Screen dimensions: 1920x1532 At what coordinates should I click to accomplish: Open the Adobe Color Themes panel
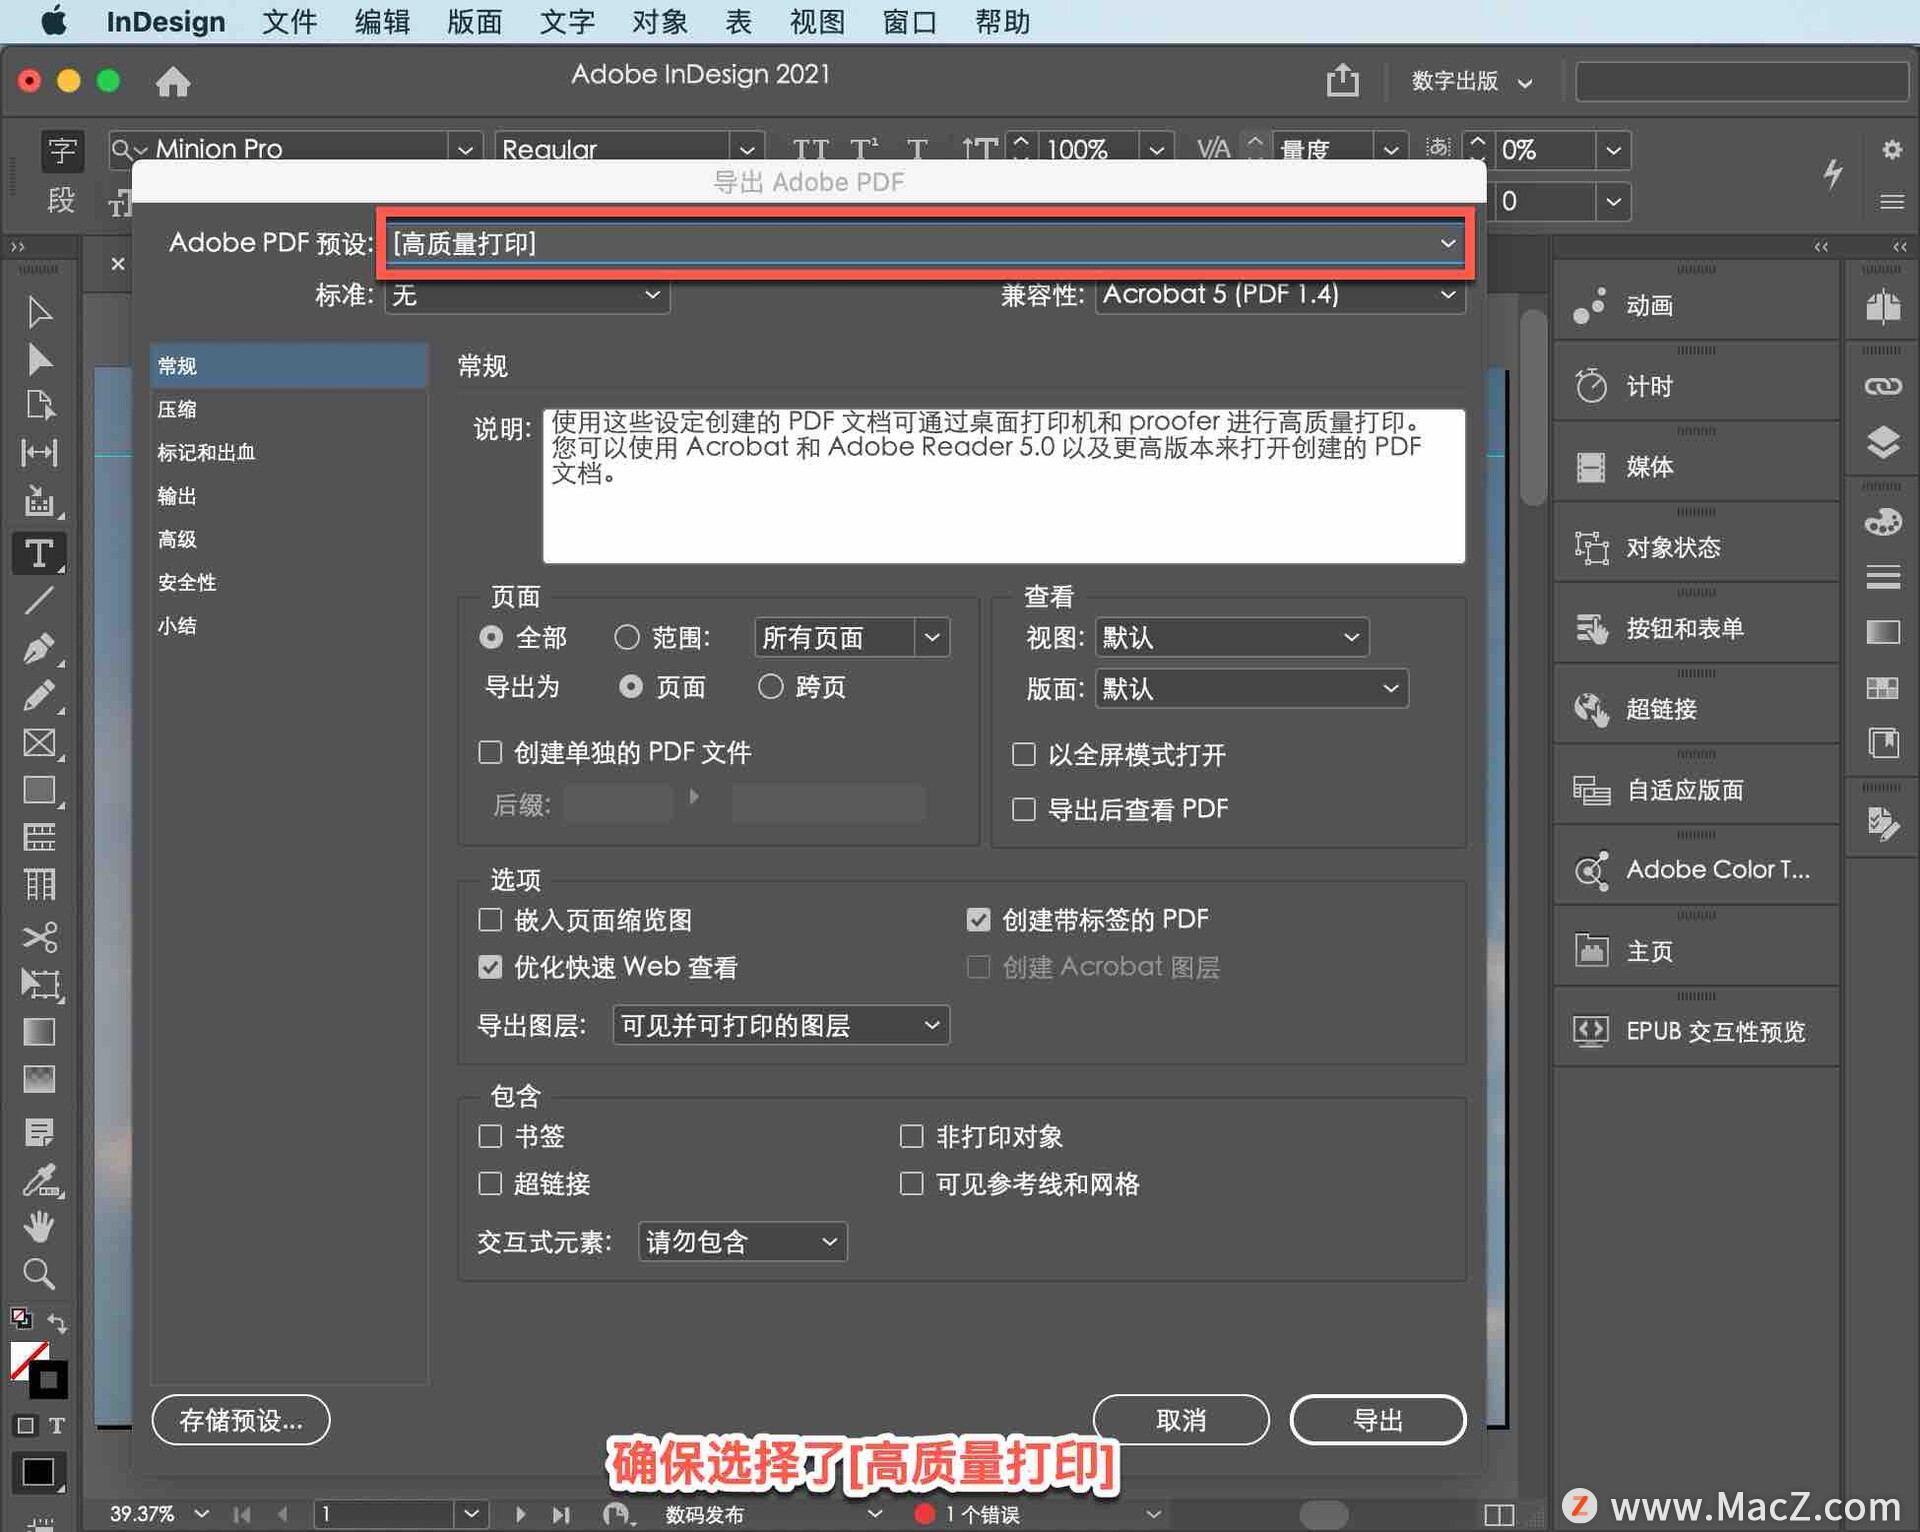click(1696, 871)
